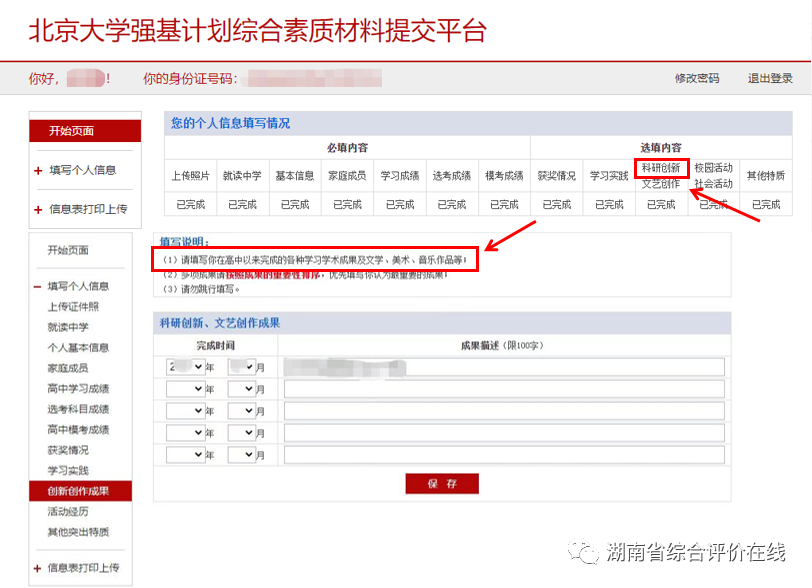812x588 pixels.
Task: Open 个人基本信息 sidebar item
Action: pos(78,348)
